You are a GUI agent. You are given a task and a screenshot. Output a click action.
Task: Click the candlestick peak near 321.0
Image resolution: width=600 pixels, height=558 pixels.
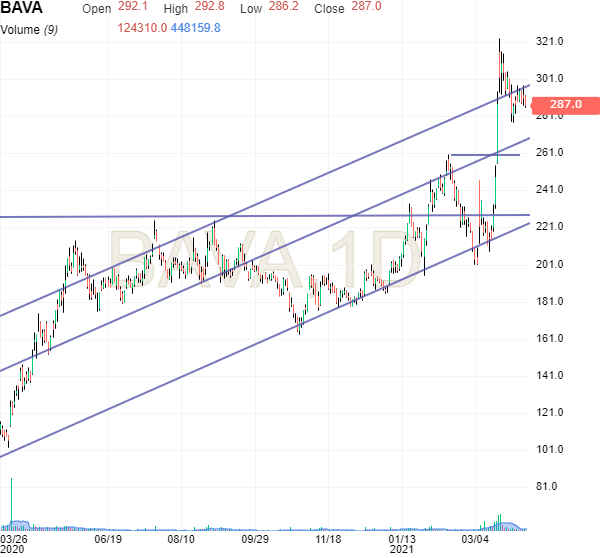click(x=500, y=42)
